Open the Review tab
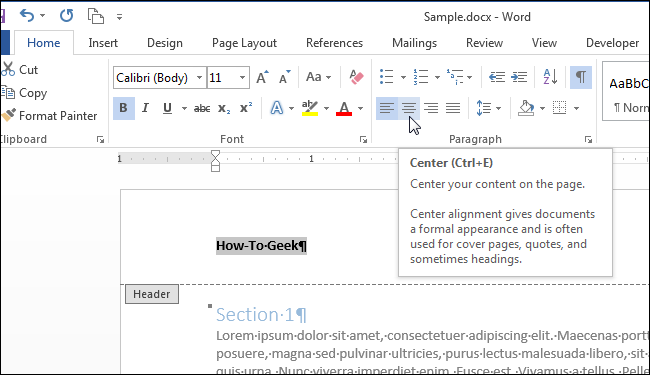Screen dimensions: 650x375 (484, 43)
